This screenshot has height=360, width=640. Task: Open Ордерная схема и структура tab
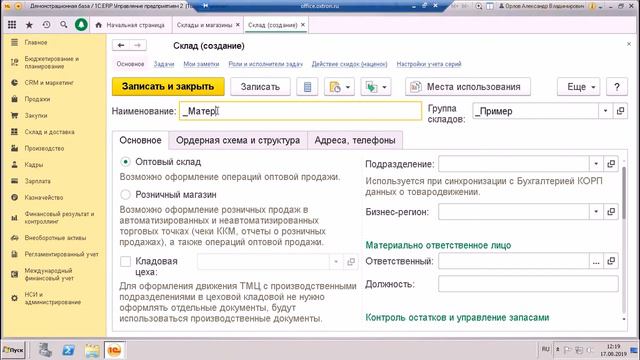point(238,140)
